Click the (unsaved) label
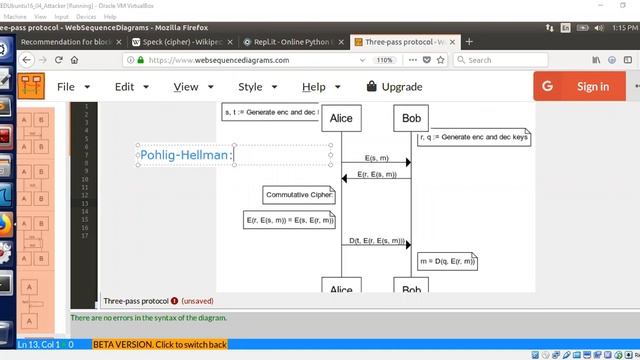Screen dimensions: 640x360 point(198,301)
